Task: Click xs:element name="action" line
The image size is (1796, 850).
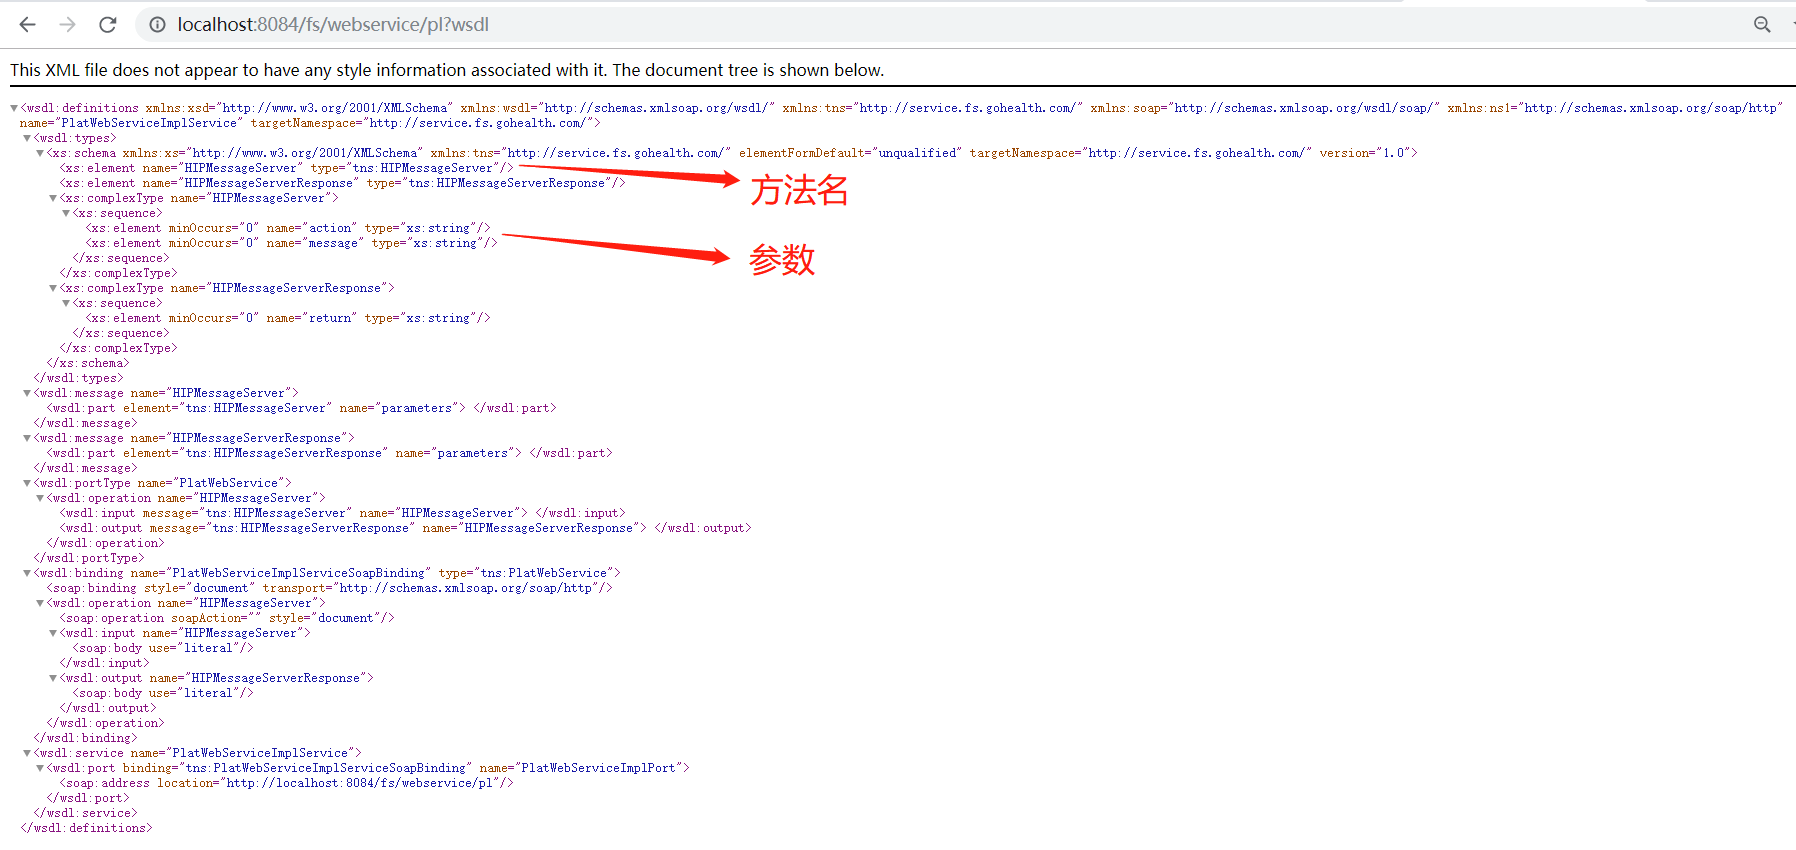Action: (x=288, y=228)
